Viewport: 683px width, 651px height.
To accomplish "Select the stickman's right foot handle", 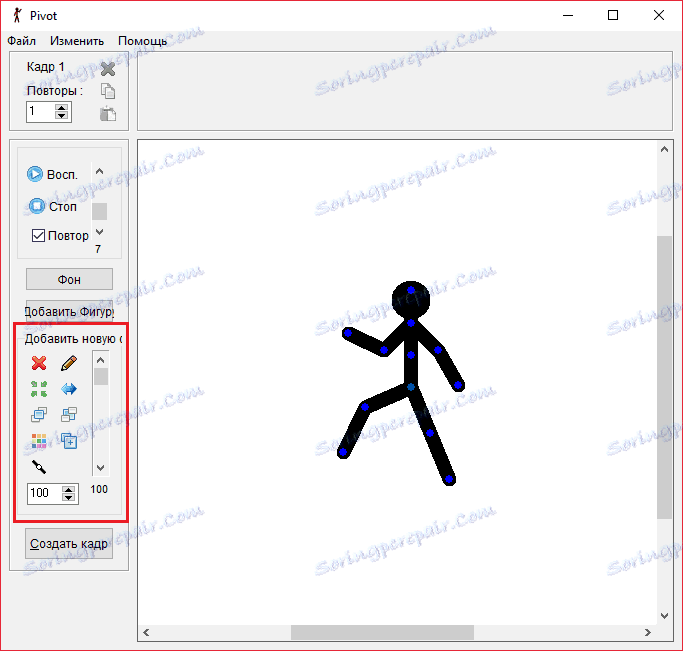I will 449,479.
